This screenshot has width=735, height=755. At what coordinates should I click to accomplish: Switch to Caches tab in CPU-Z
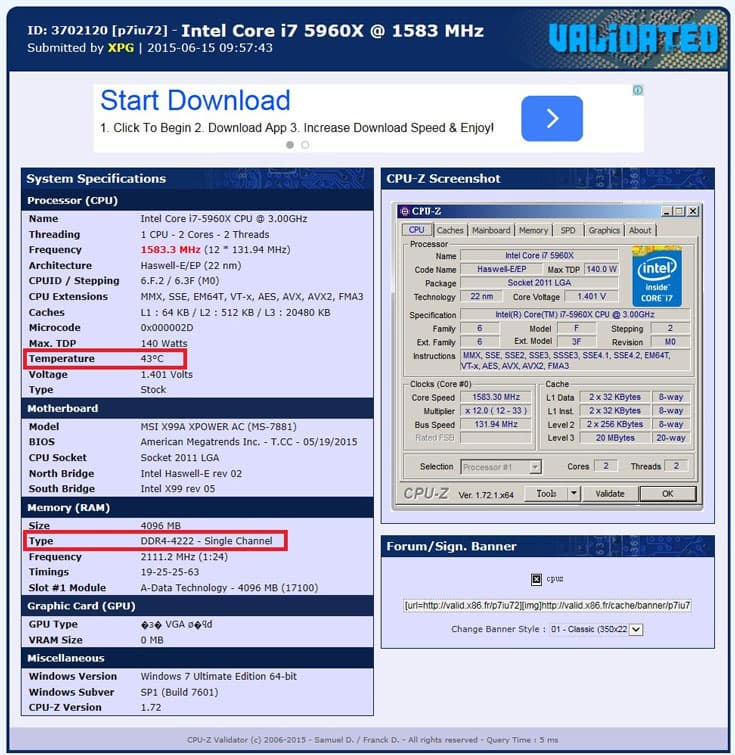[450, 231]
